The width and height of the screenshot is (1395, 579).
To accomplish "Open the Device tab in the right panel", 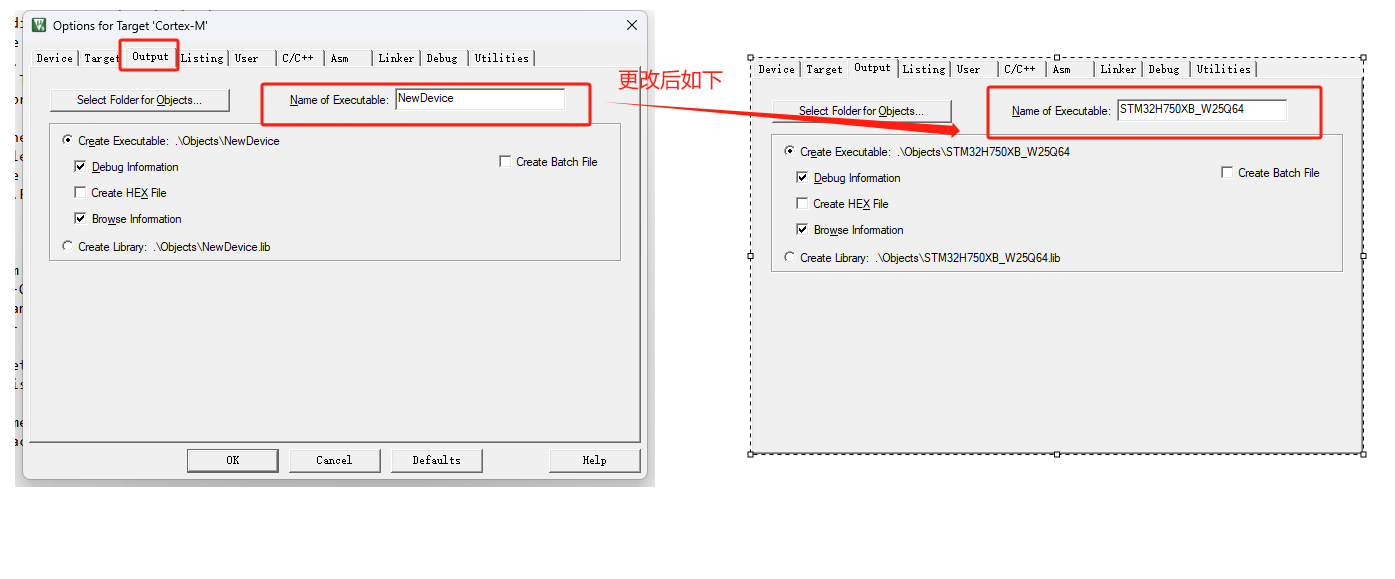I will pyautogui.click(x=776, y=69).
